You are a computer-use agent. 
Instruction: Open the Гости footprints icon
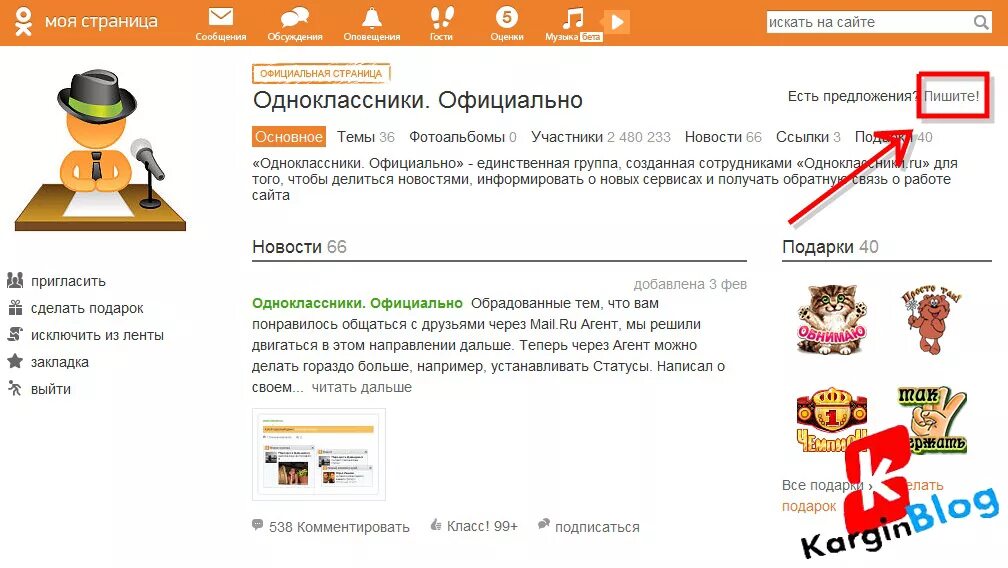coord(441,17)
